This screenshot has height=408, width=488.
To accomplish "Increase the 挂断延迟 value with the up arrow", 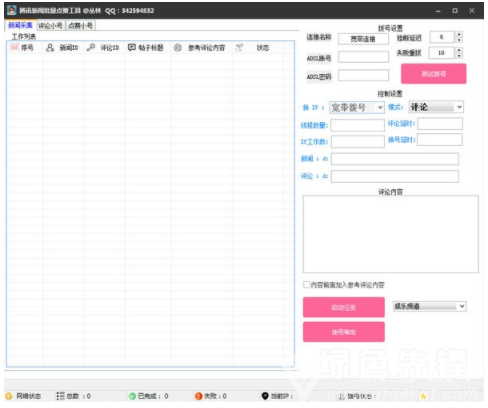I will click(459, 34).
